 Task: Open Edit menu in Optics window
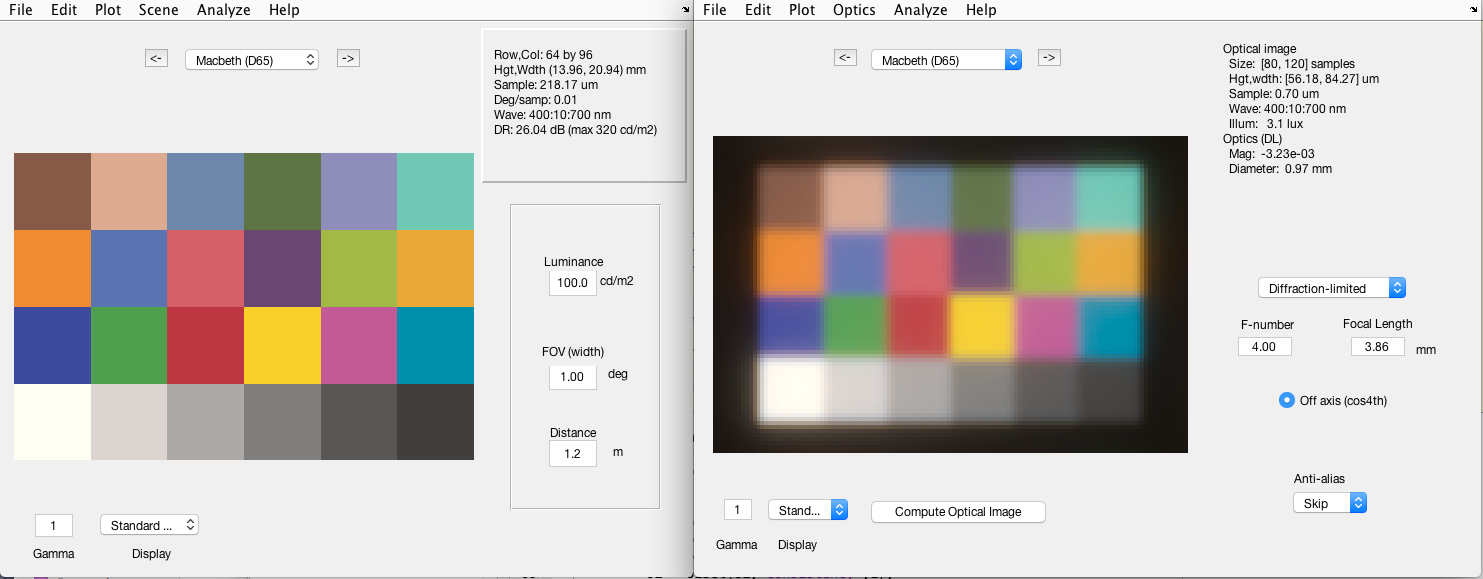[758, 10]
